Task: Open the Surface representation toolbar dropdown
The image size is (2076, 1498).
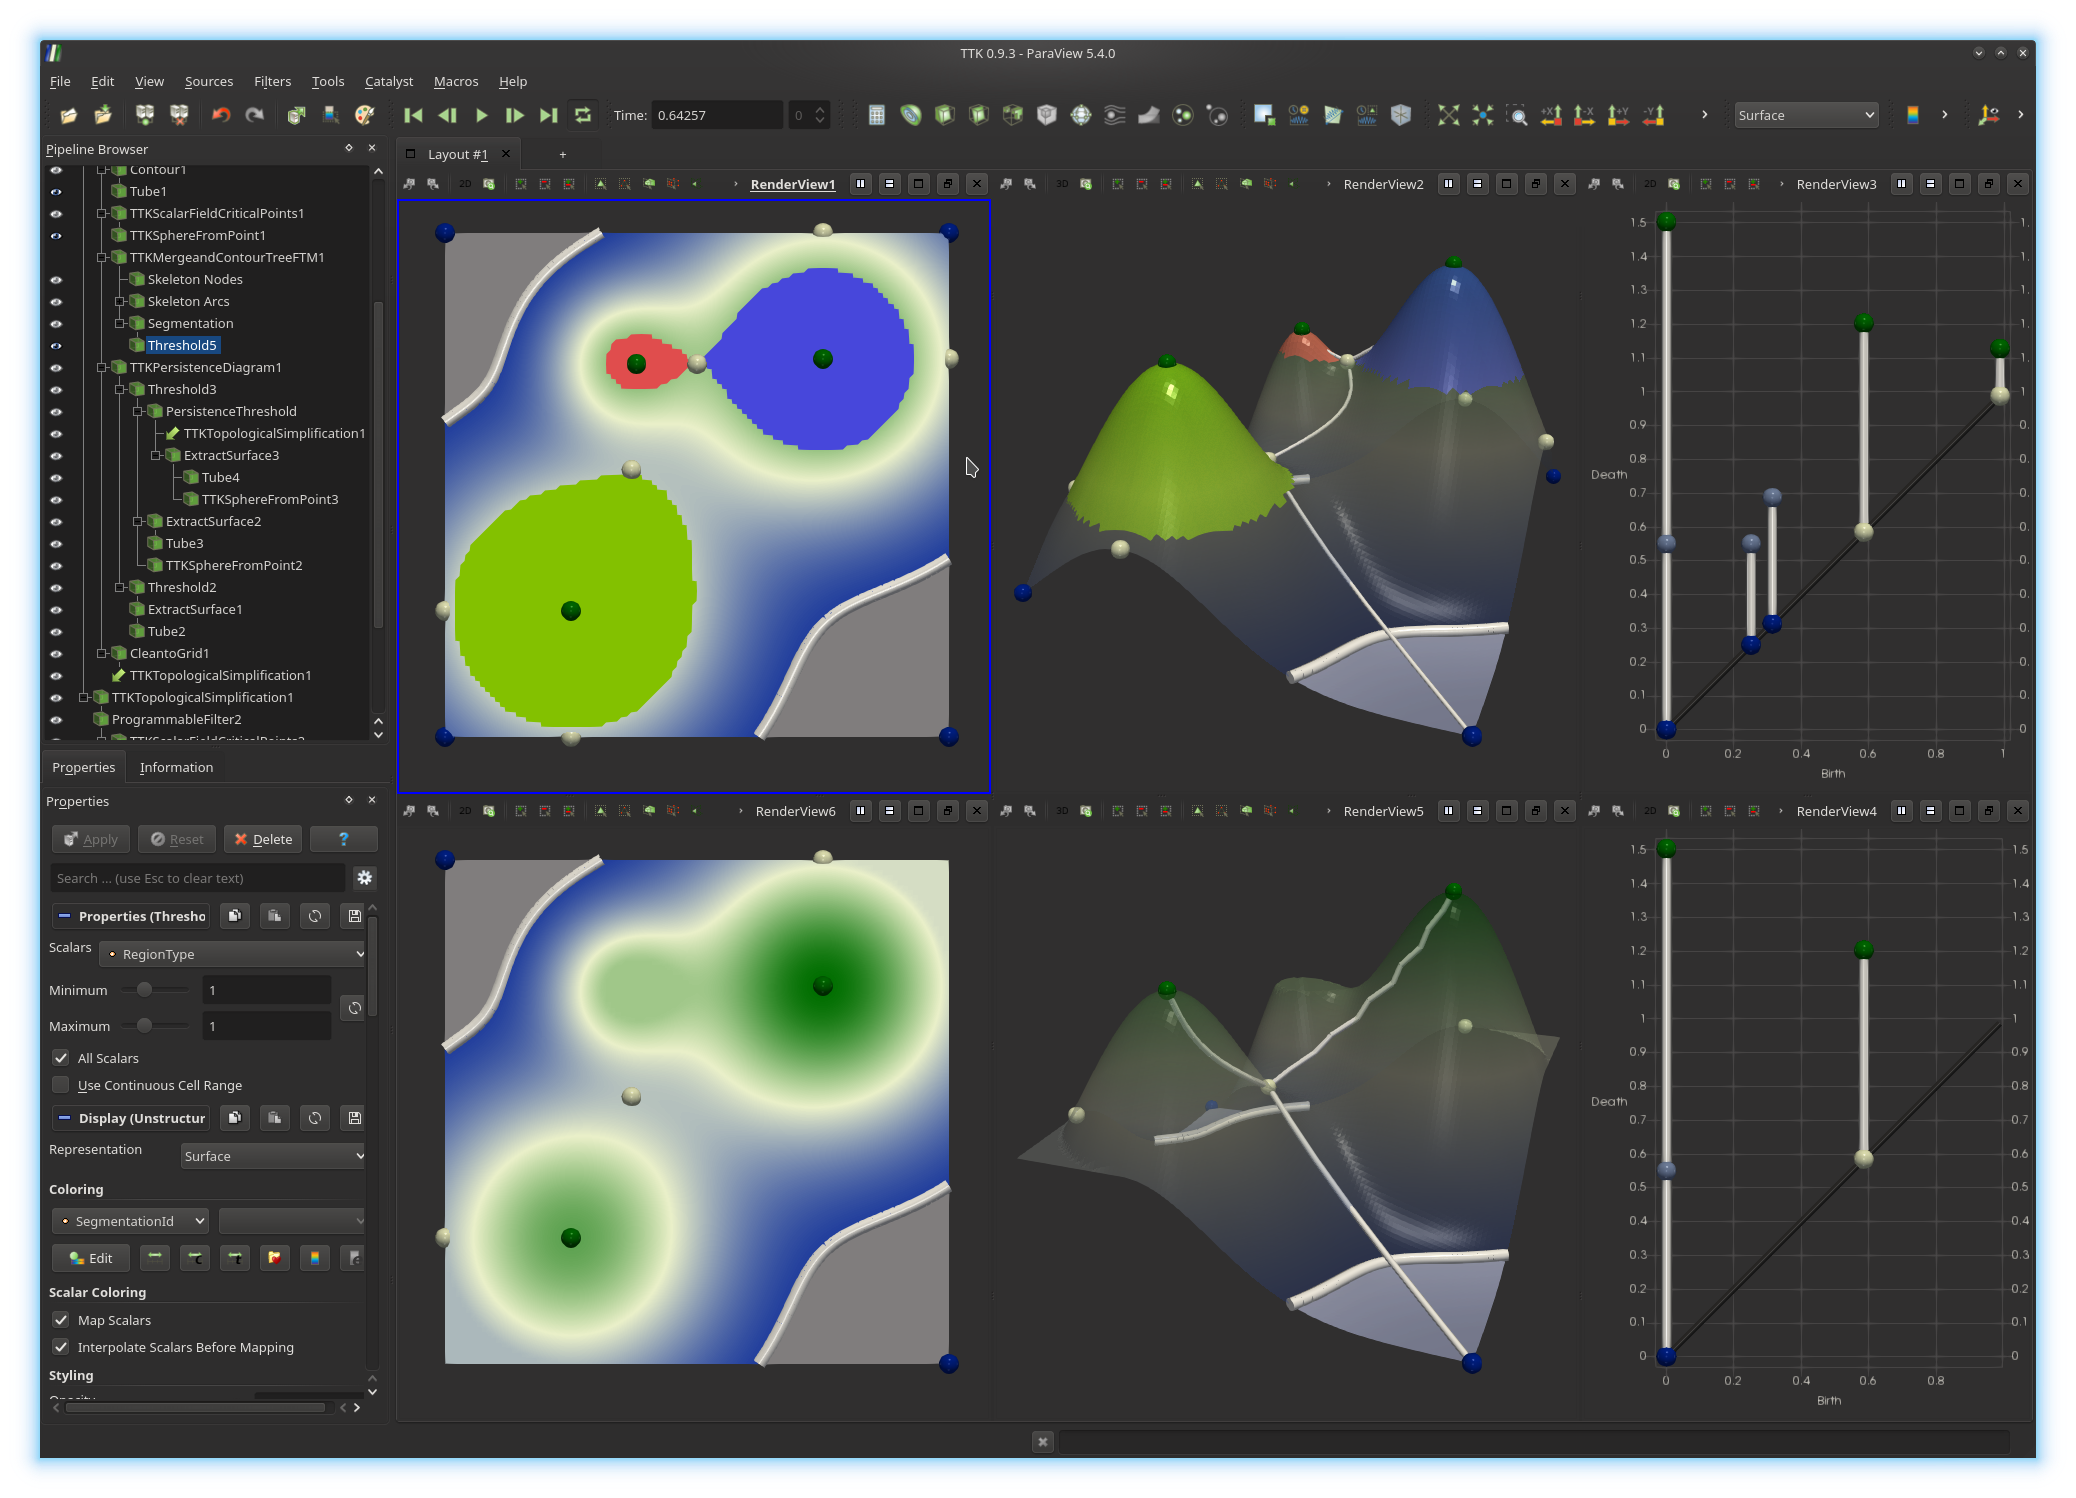Action: point(1805,115)
